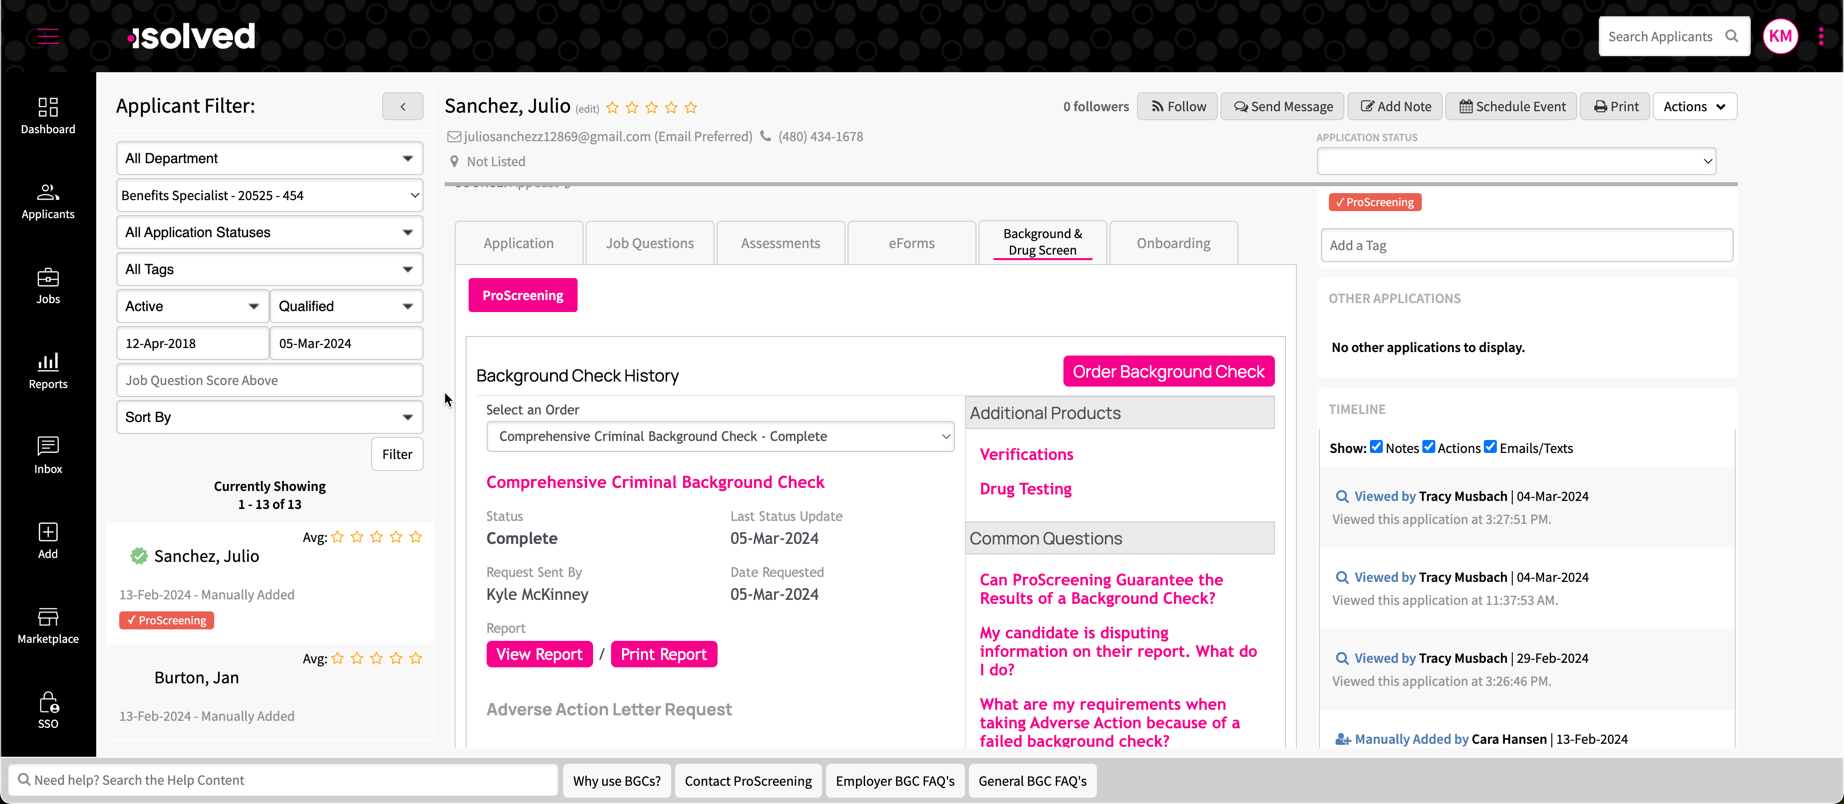Rate applicant with fifth header star

click(x=691, y=108)
